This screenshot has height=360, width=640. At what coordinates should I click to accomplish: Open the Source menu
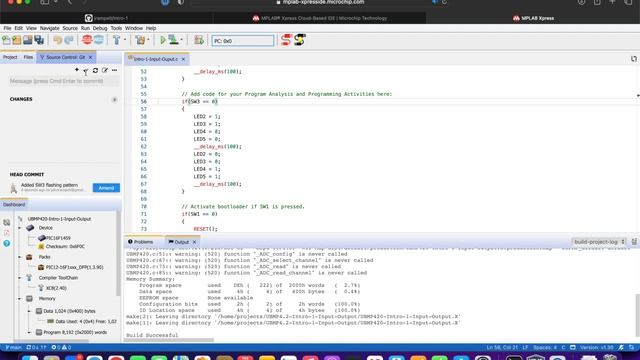(70, 28)
